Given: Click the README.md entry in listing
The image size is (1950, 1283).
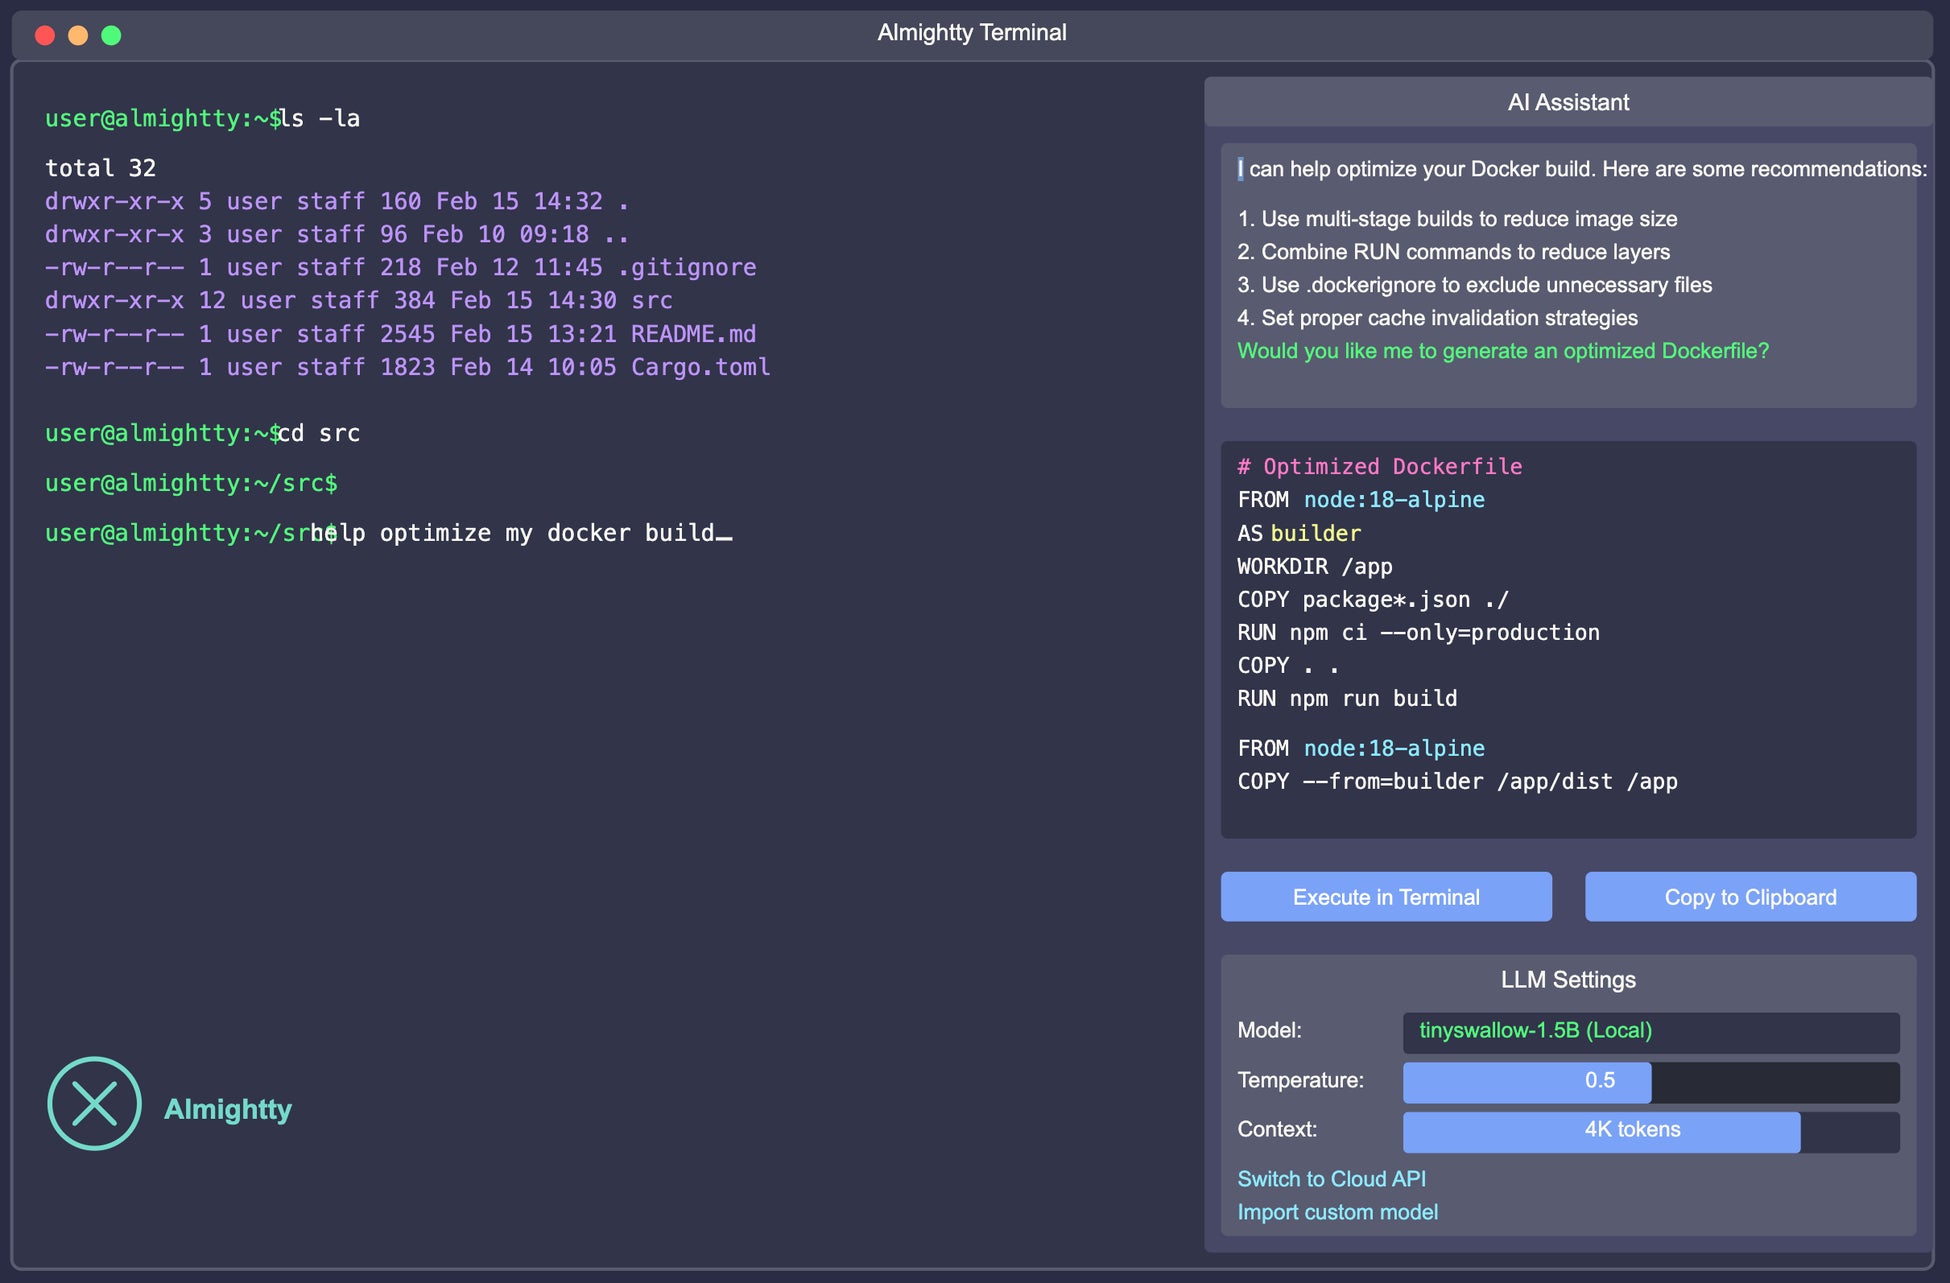Looking at the screenshot, I should tap(692, 334).
